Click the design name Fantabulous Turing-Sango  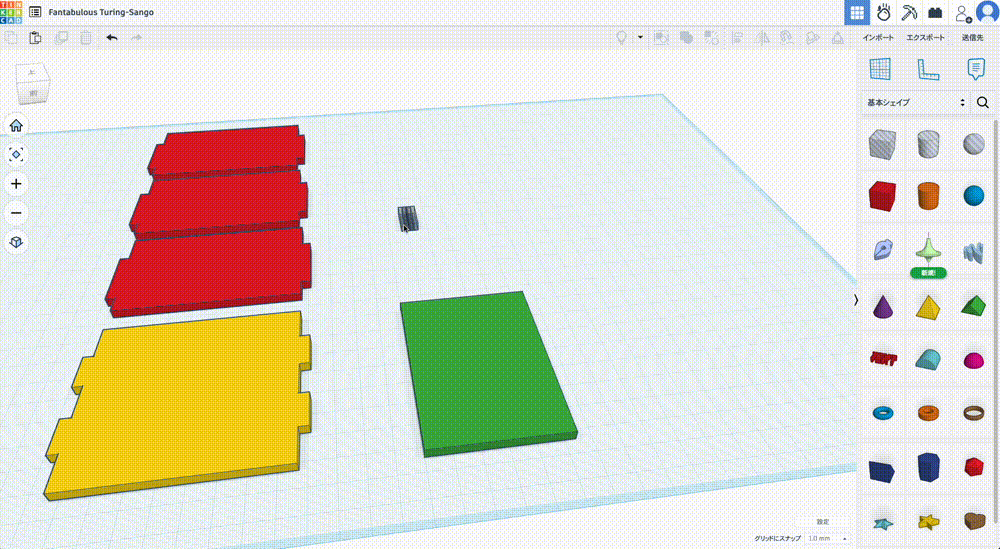pos(101,12)
